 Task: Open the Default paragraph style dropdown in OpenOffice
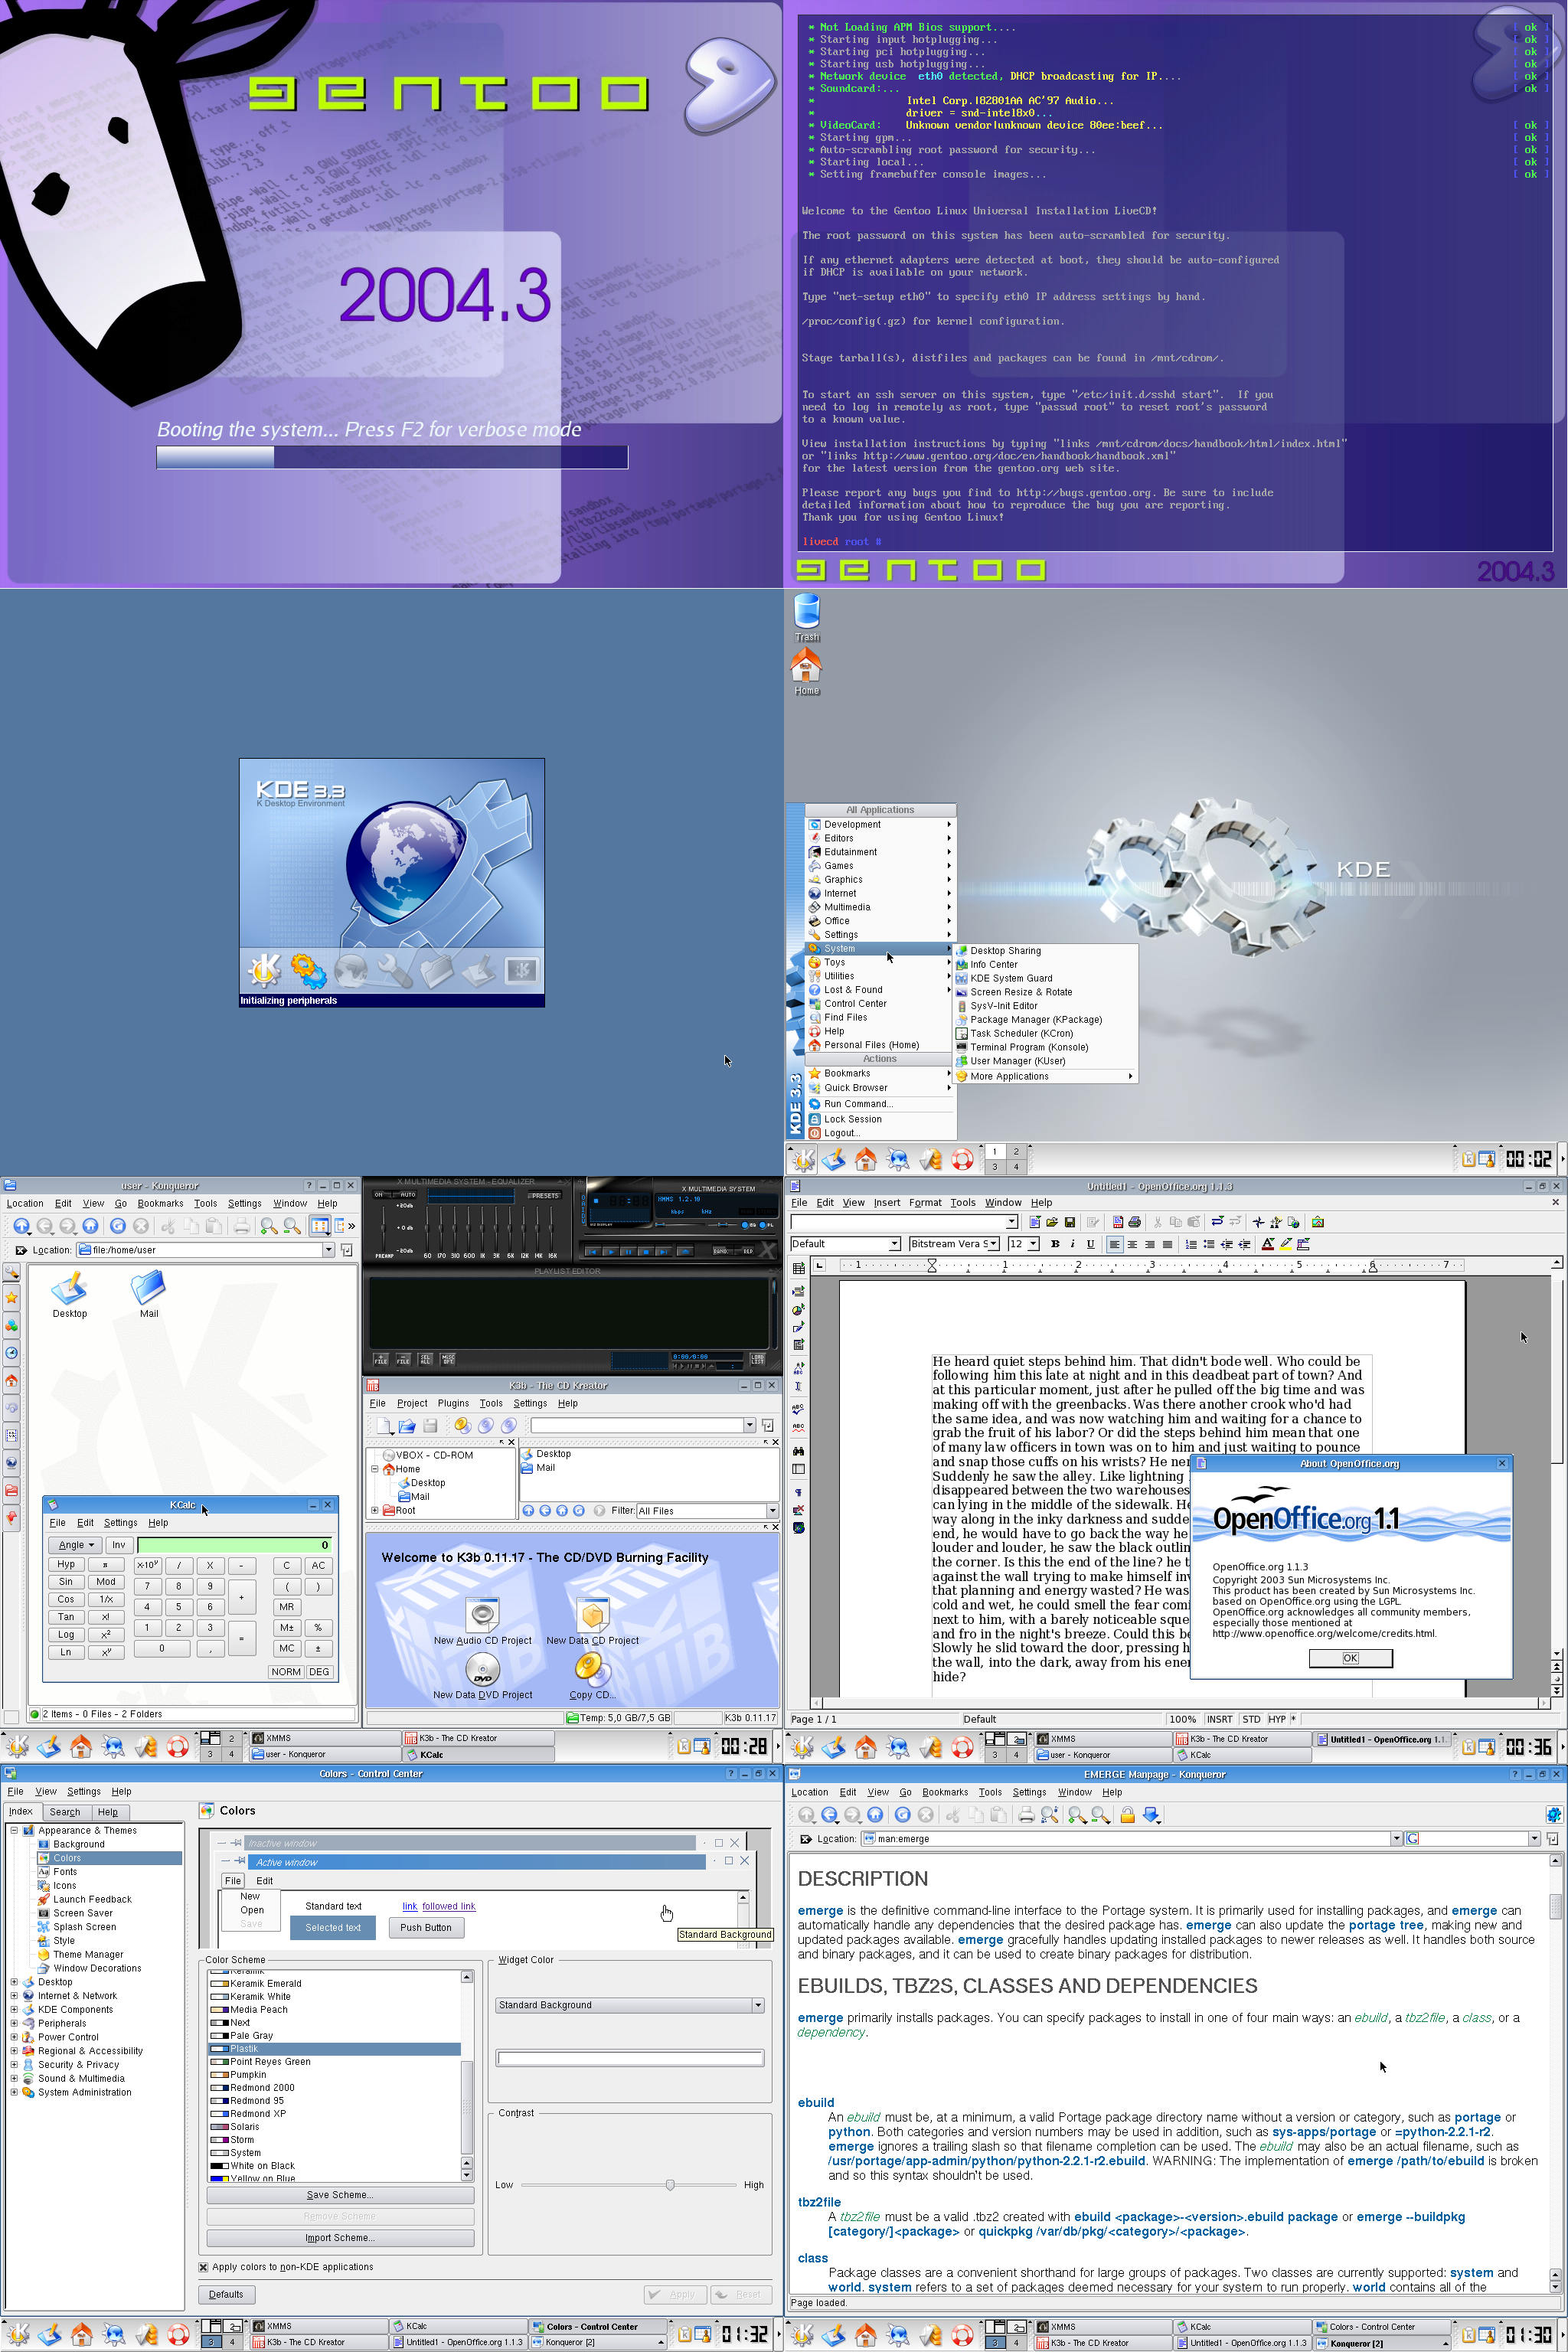pyautogui.click(x=894, y=1244)
